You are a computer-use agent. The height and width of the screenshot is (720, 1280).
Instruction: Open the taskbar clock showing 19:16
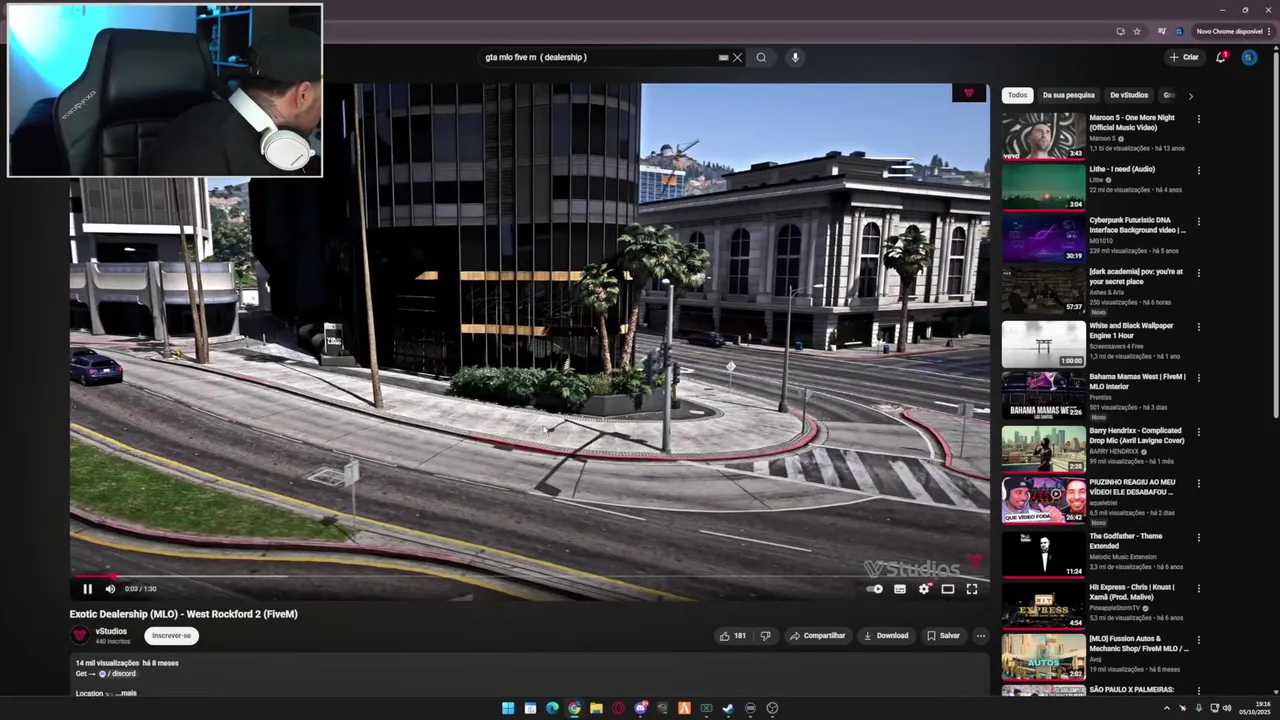1254,708
